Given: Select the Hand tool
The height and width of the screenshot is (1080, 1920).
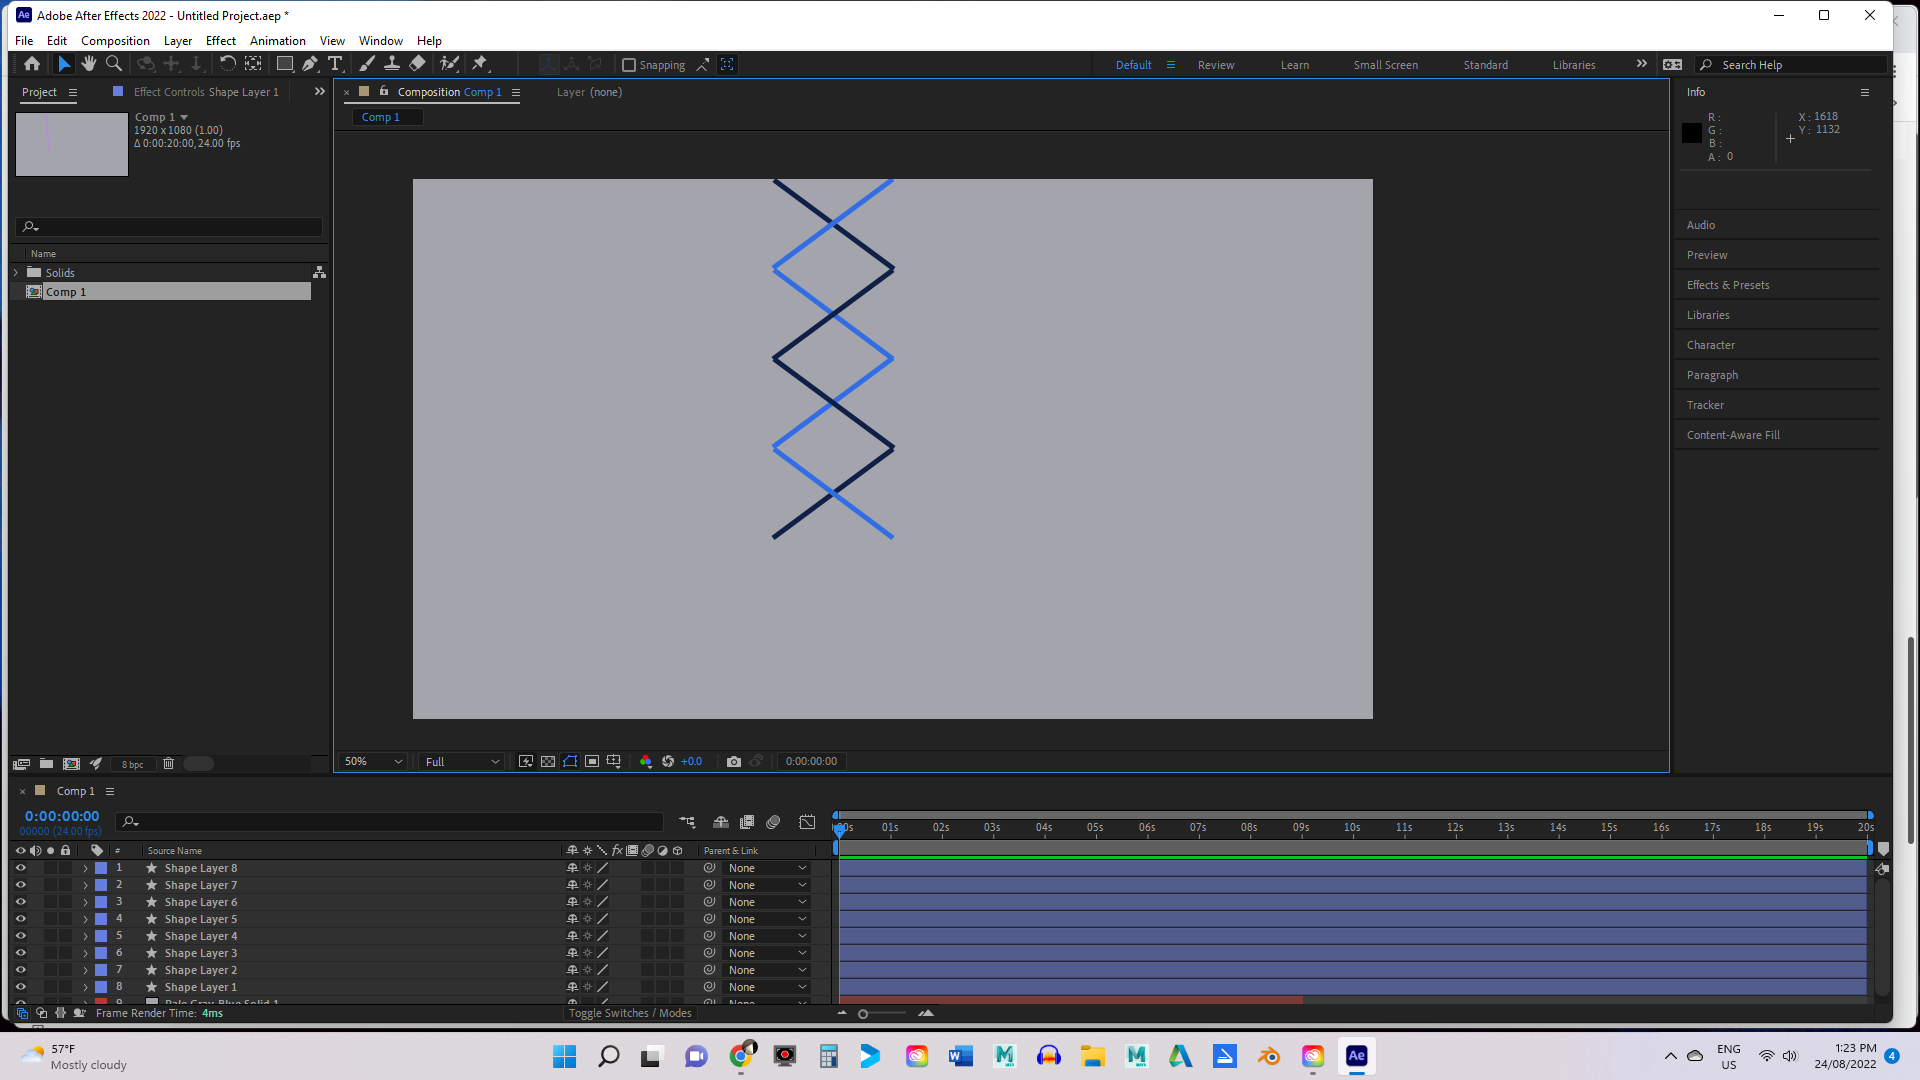Looking at the screenshot, I should click(x=89, y=64).
